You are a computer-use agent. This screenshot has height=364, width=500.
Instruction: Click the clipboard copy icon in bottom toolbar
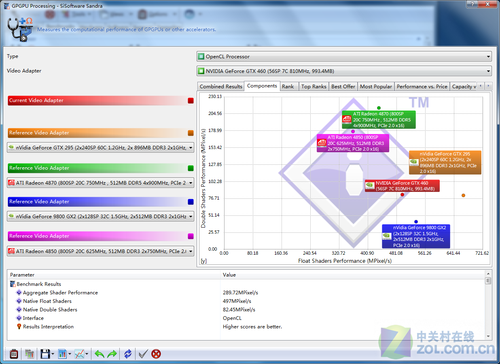[x=14, y=354]
